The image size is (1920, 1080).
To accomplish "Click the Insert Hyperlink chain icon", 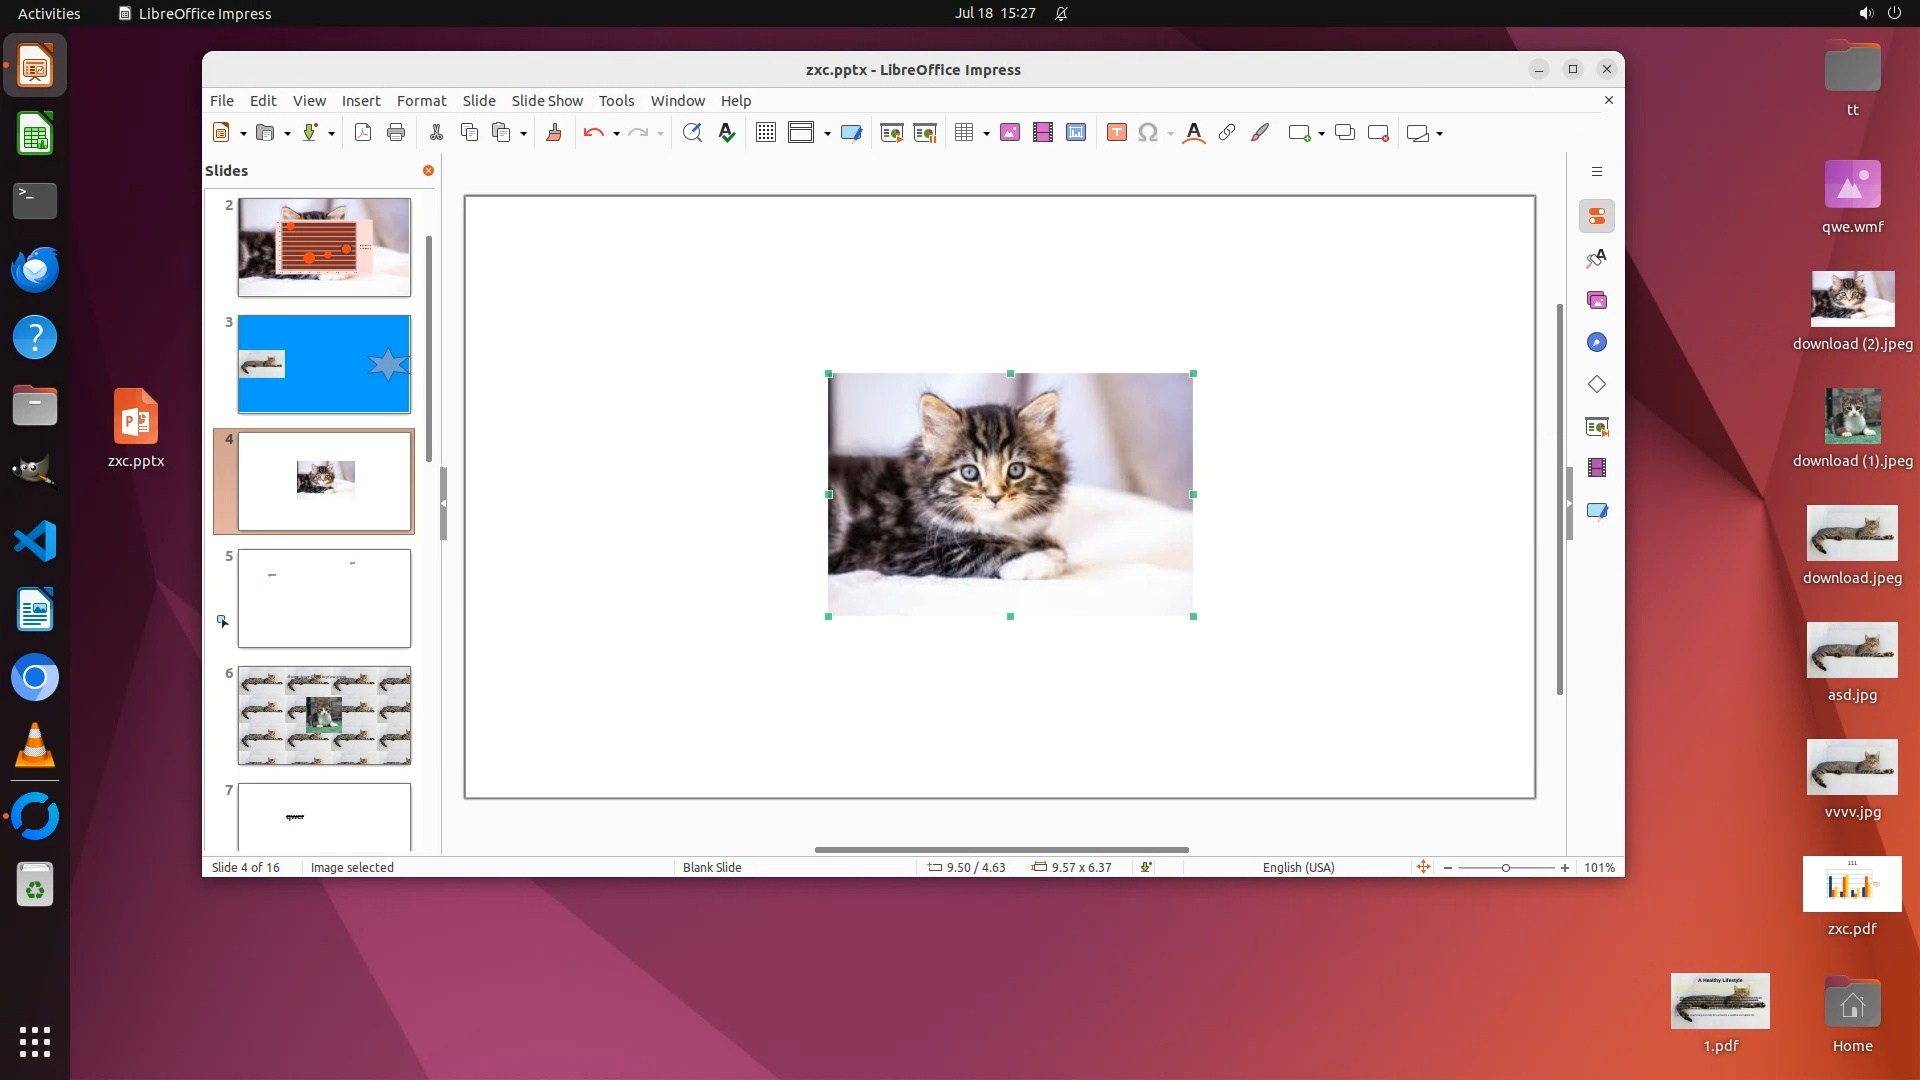I will [x=1227, y=133].
